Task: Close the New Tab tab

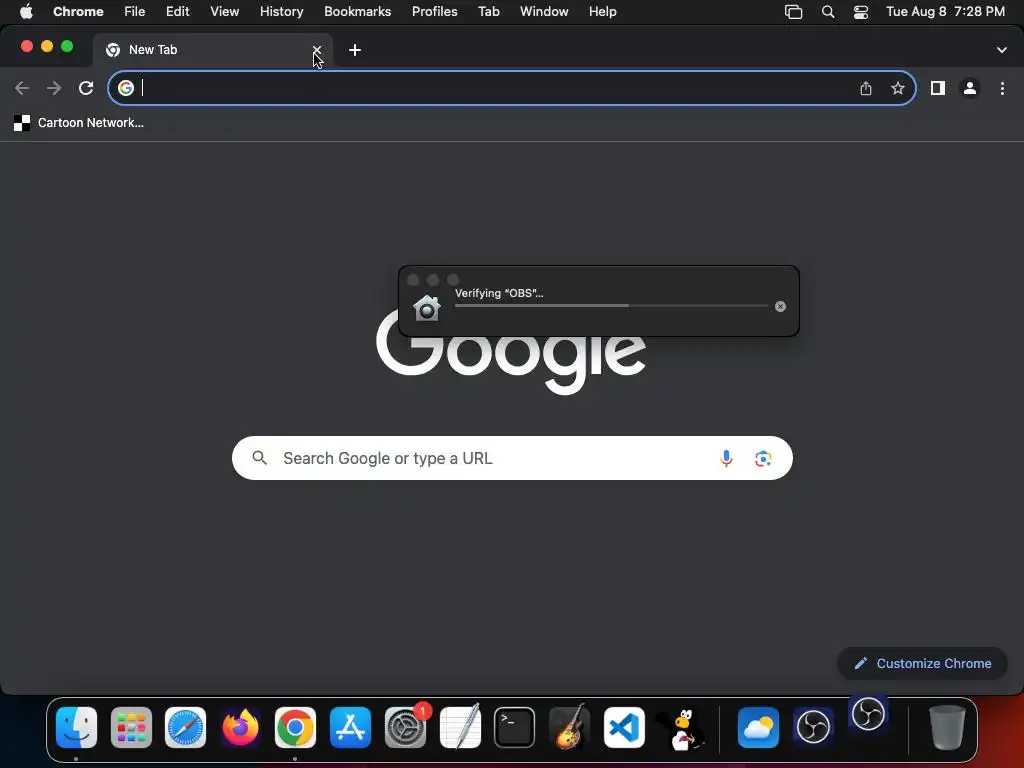Action: pos(317,50)
